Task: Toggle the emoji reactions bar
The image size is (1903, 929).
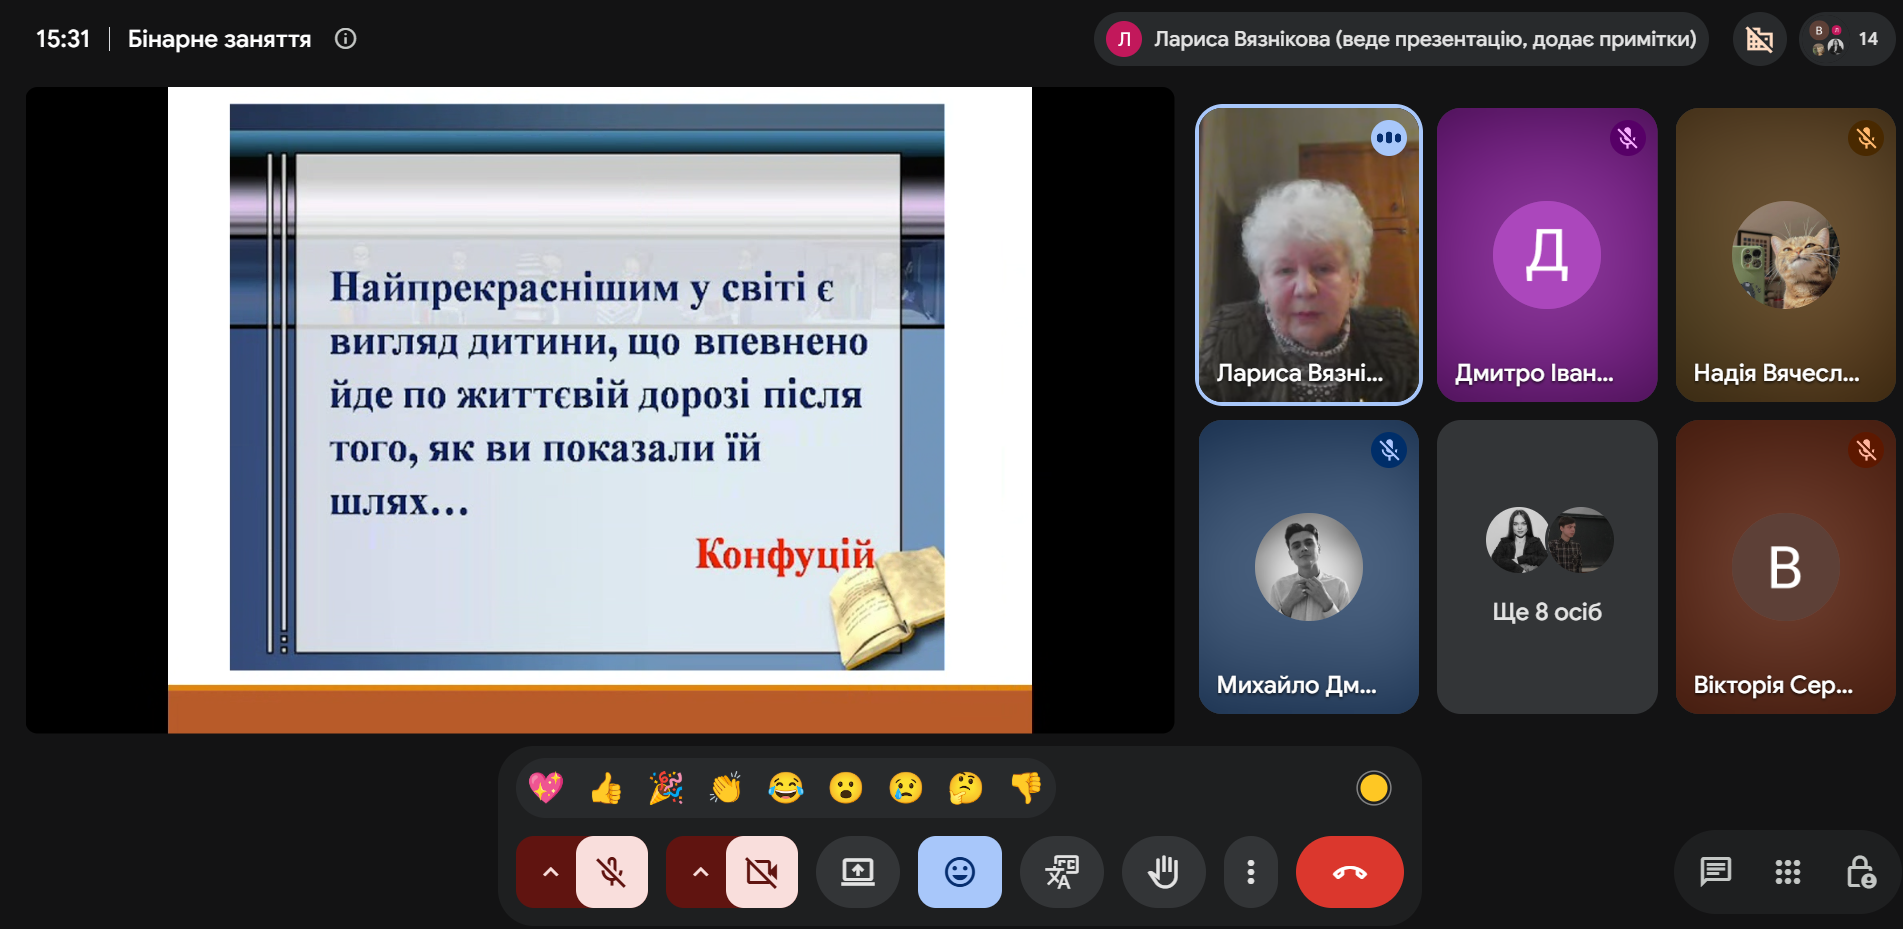Action: pos(960,872)
